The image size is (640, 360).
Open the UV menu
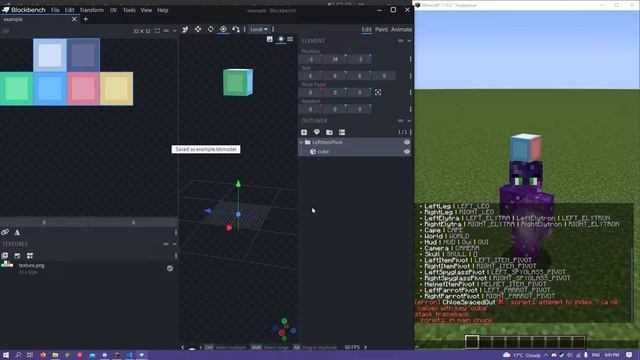click(x=113, y=10)
